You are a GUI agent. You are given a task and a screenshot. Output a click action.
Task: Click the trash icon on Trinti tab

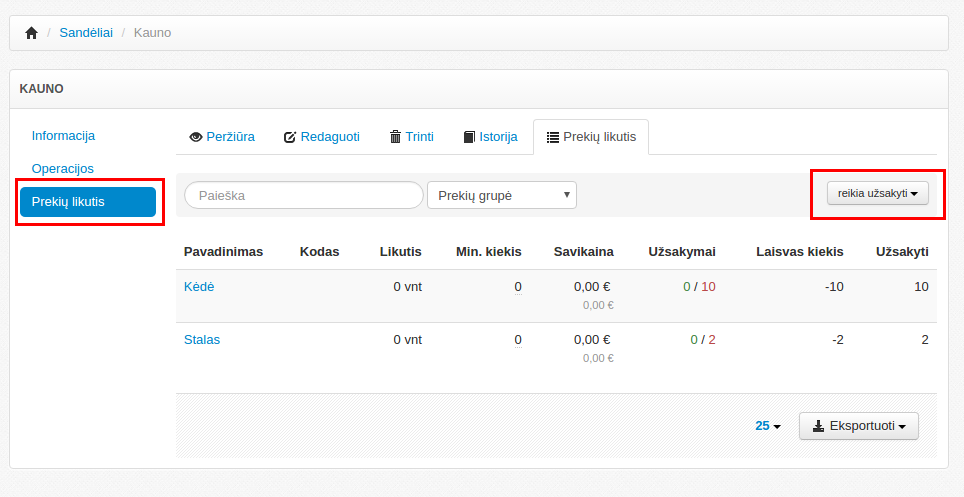click(396, 137)
